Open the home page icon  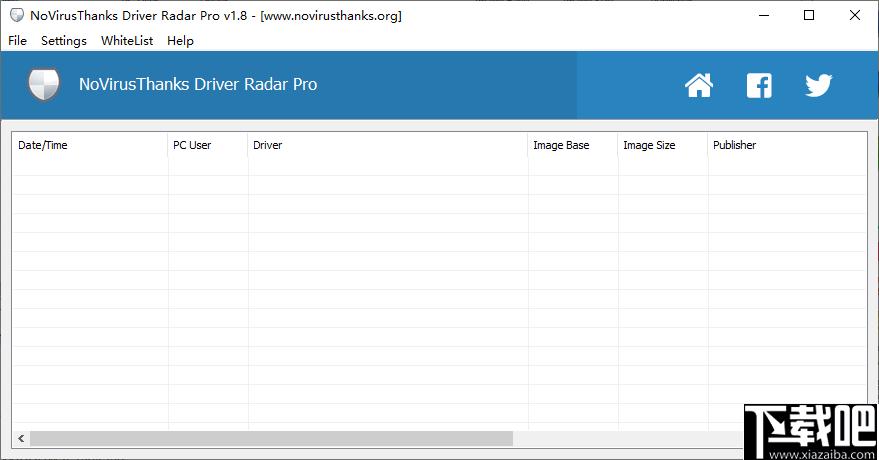coord(699,85)
